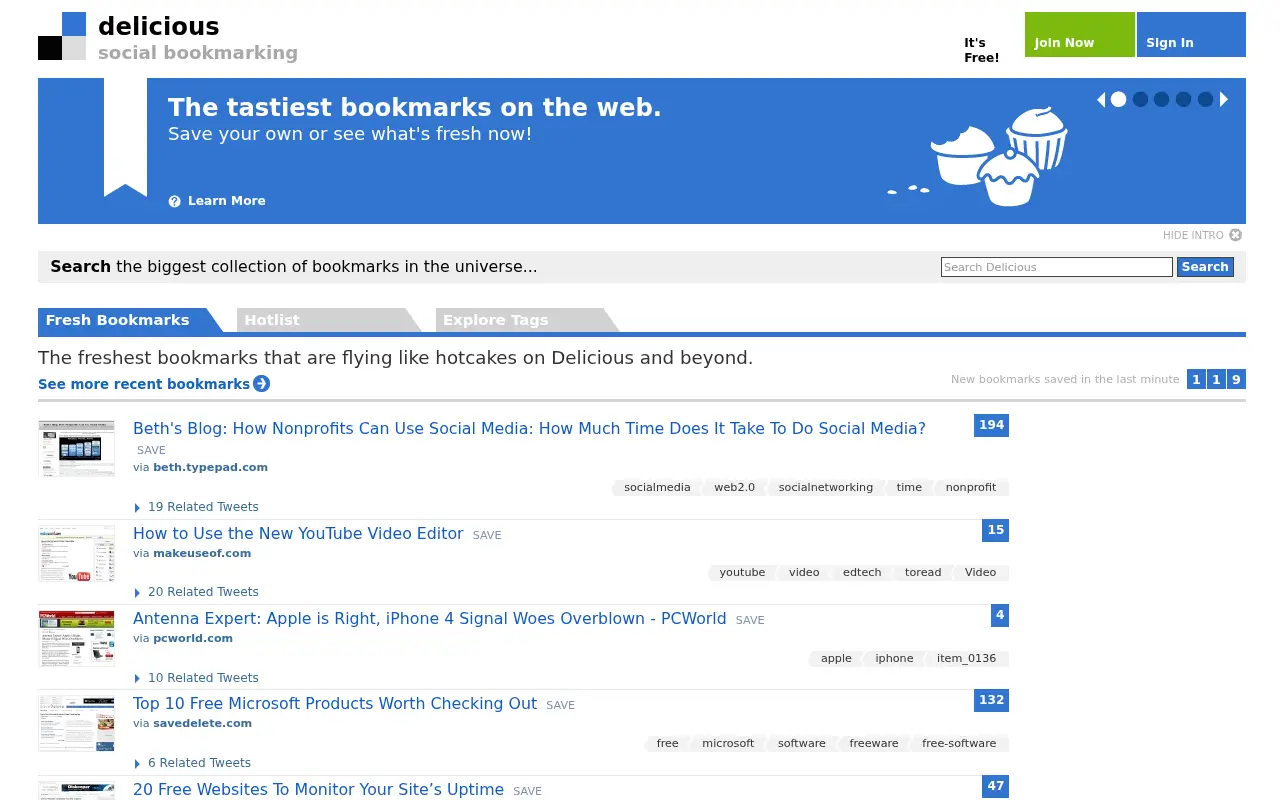Save the Top 10 Free Microsoft Products bookmark
This screenshot has width=1280, height=800.
[x=560, y=705]
